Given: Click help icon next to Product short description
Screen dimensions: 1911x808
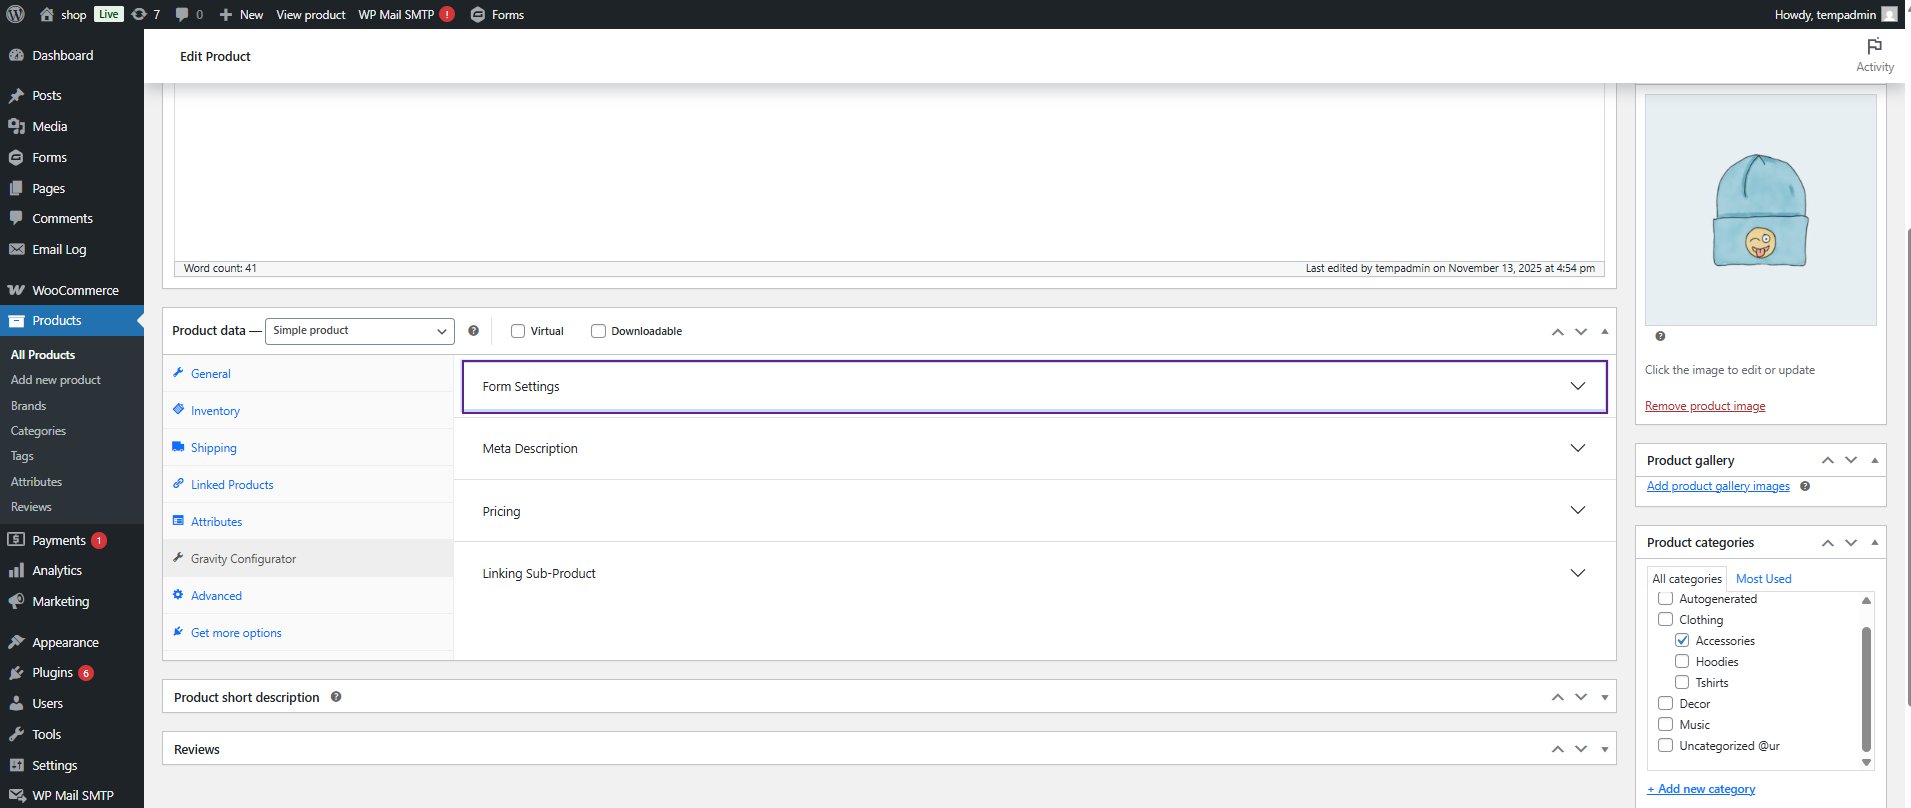Looking at the screenshot, I should [x=336, y=697].
